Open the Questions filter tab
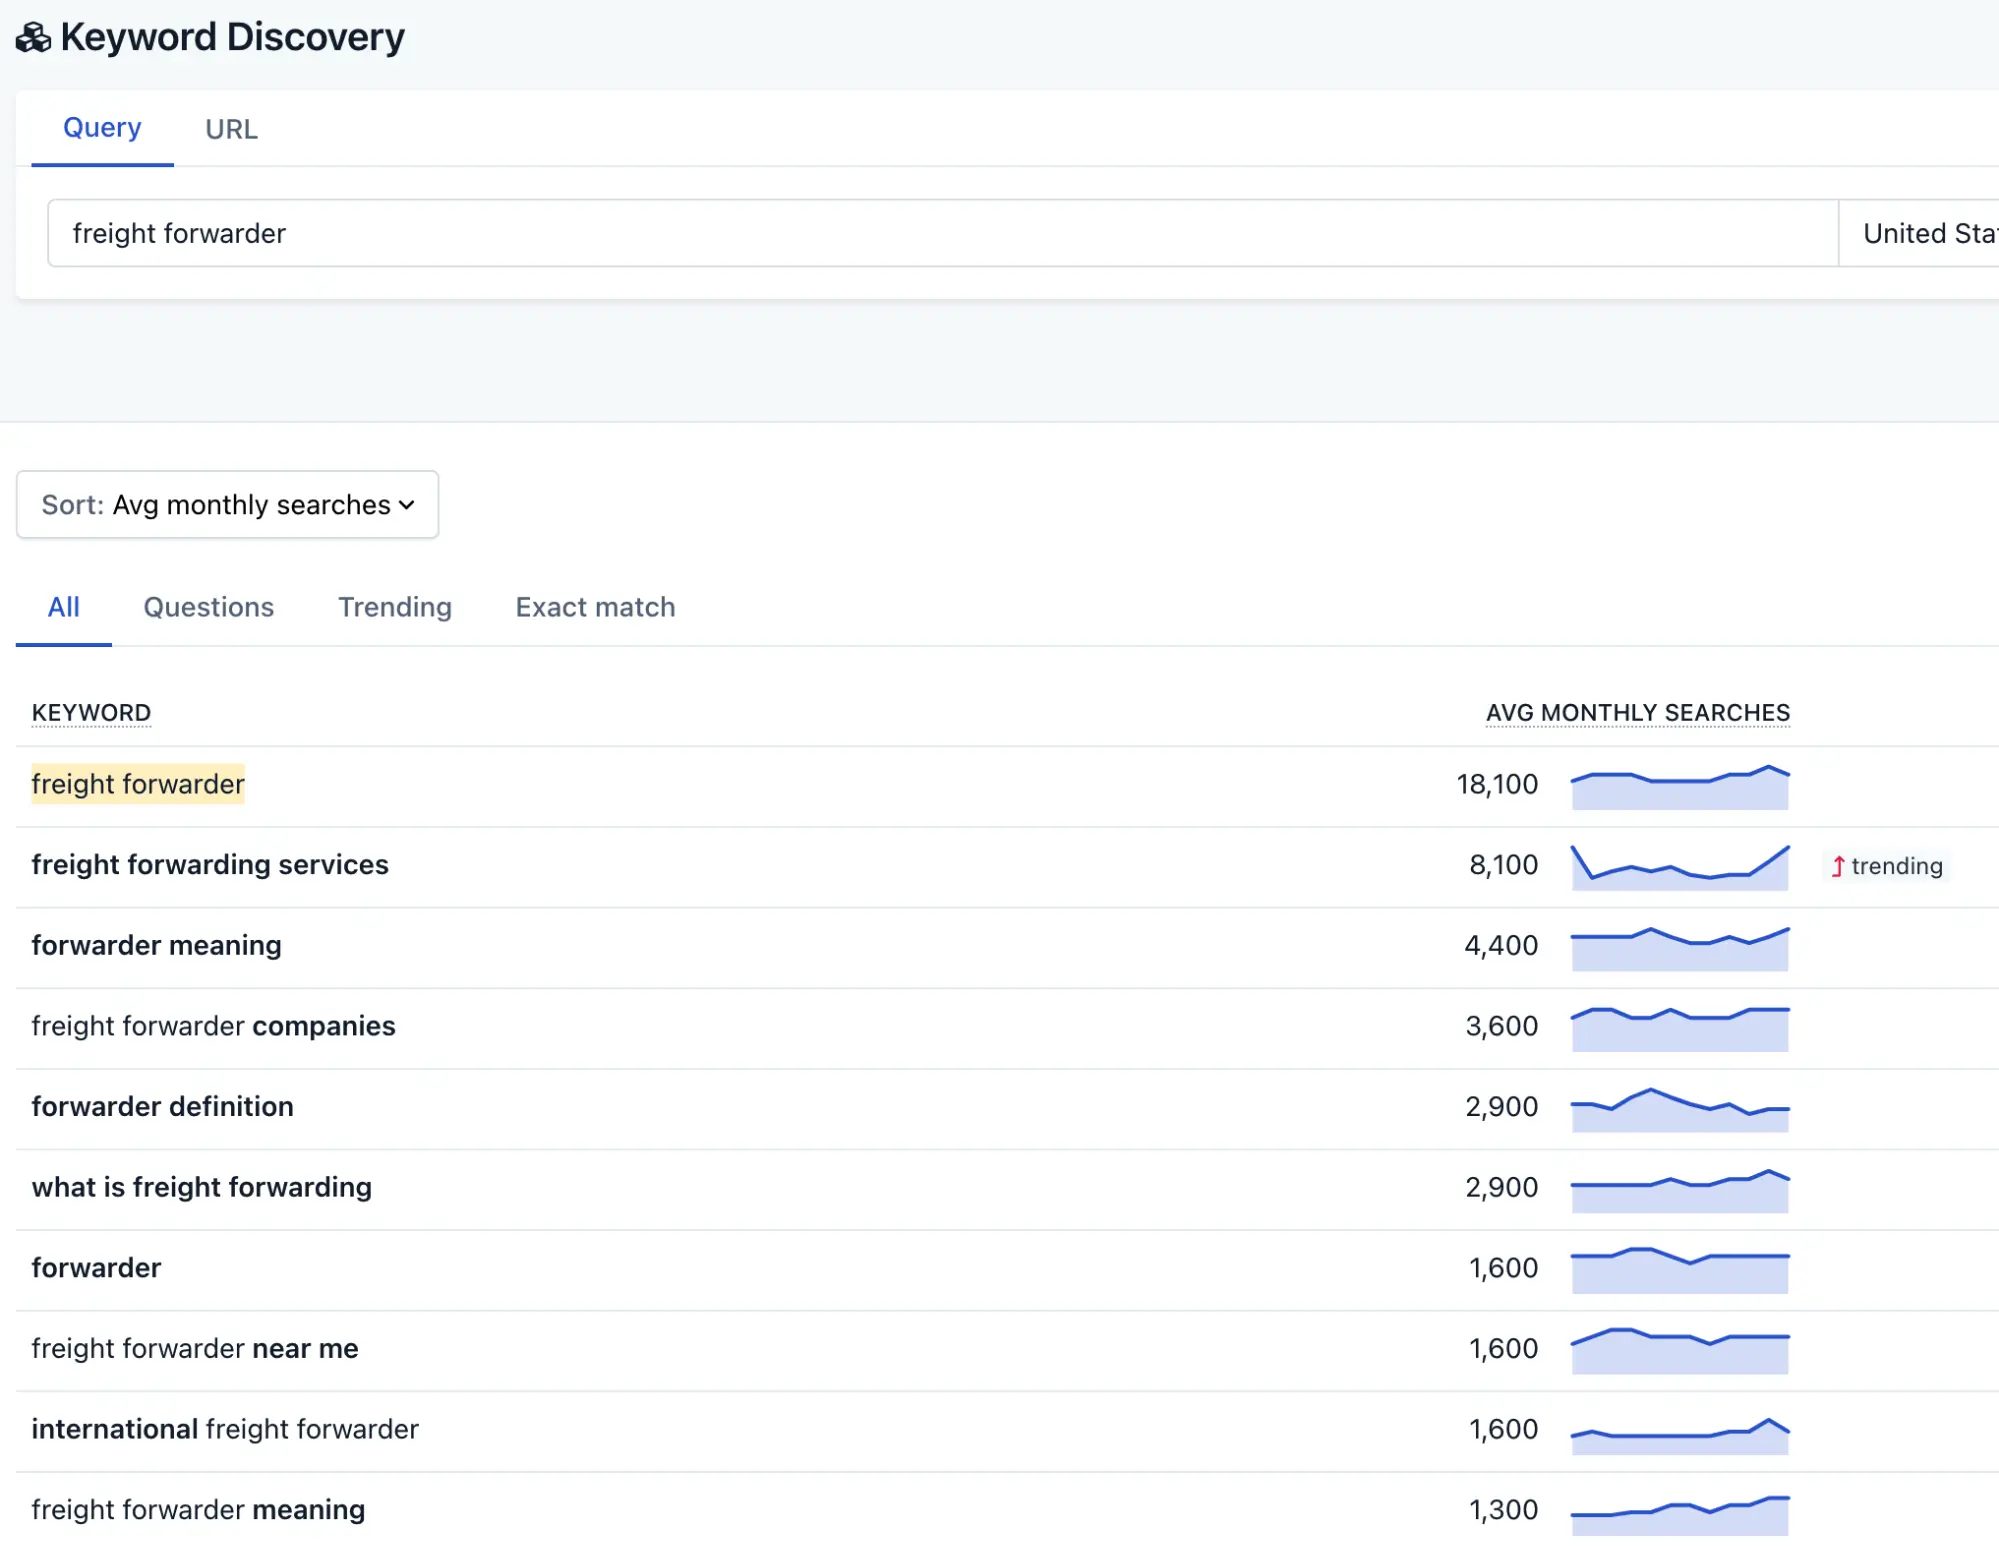1999x1548 pixels. click(208, 607)
